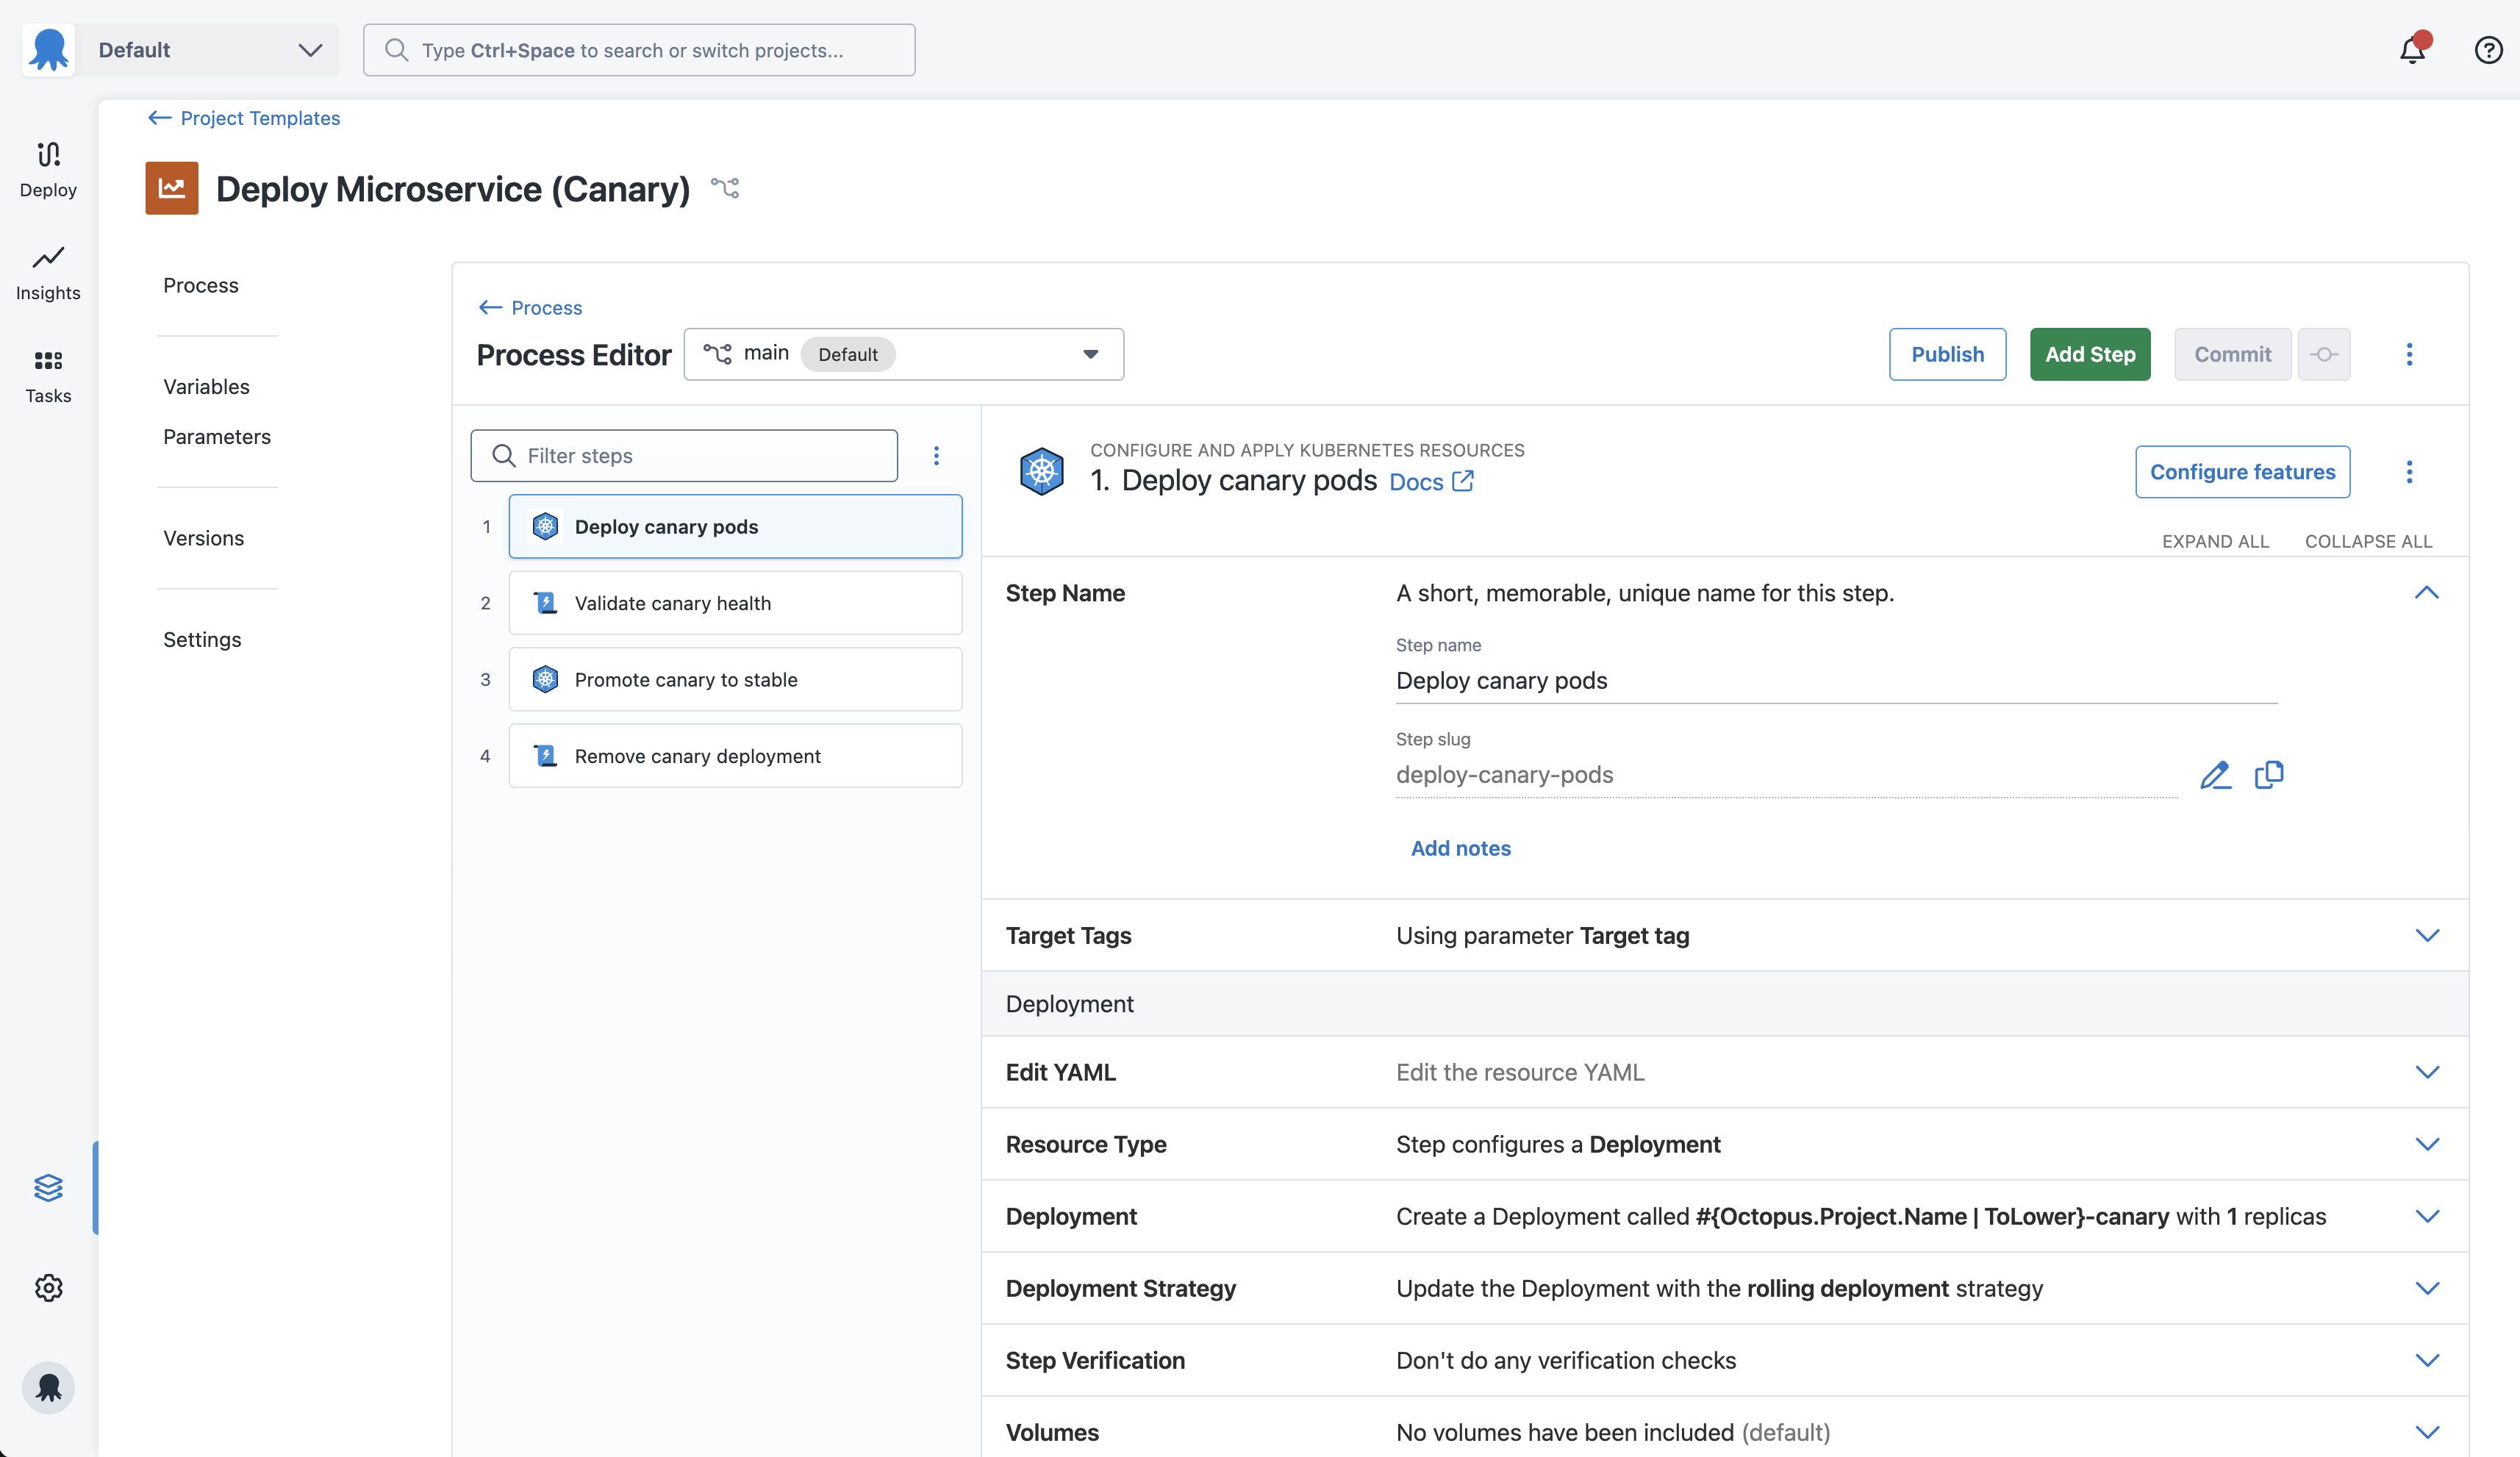Viewport: 2520px width, 1457px height.
Task: Switch to the Variables tab
Action: coord(206,387)
